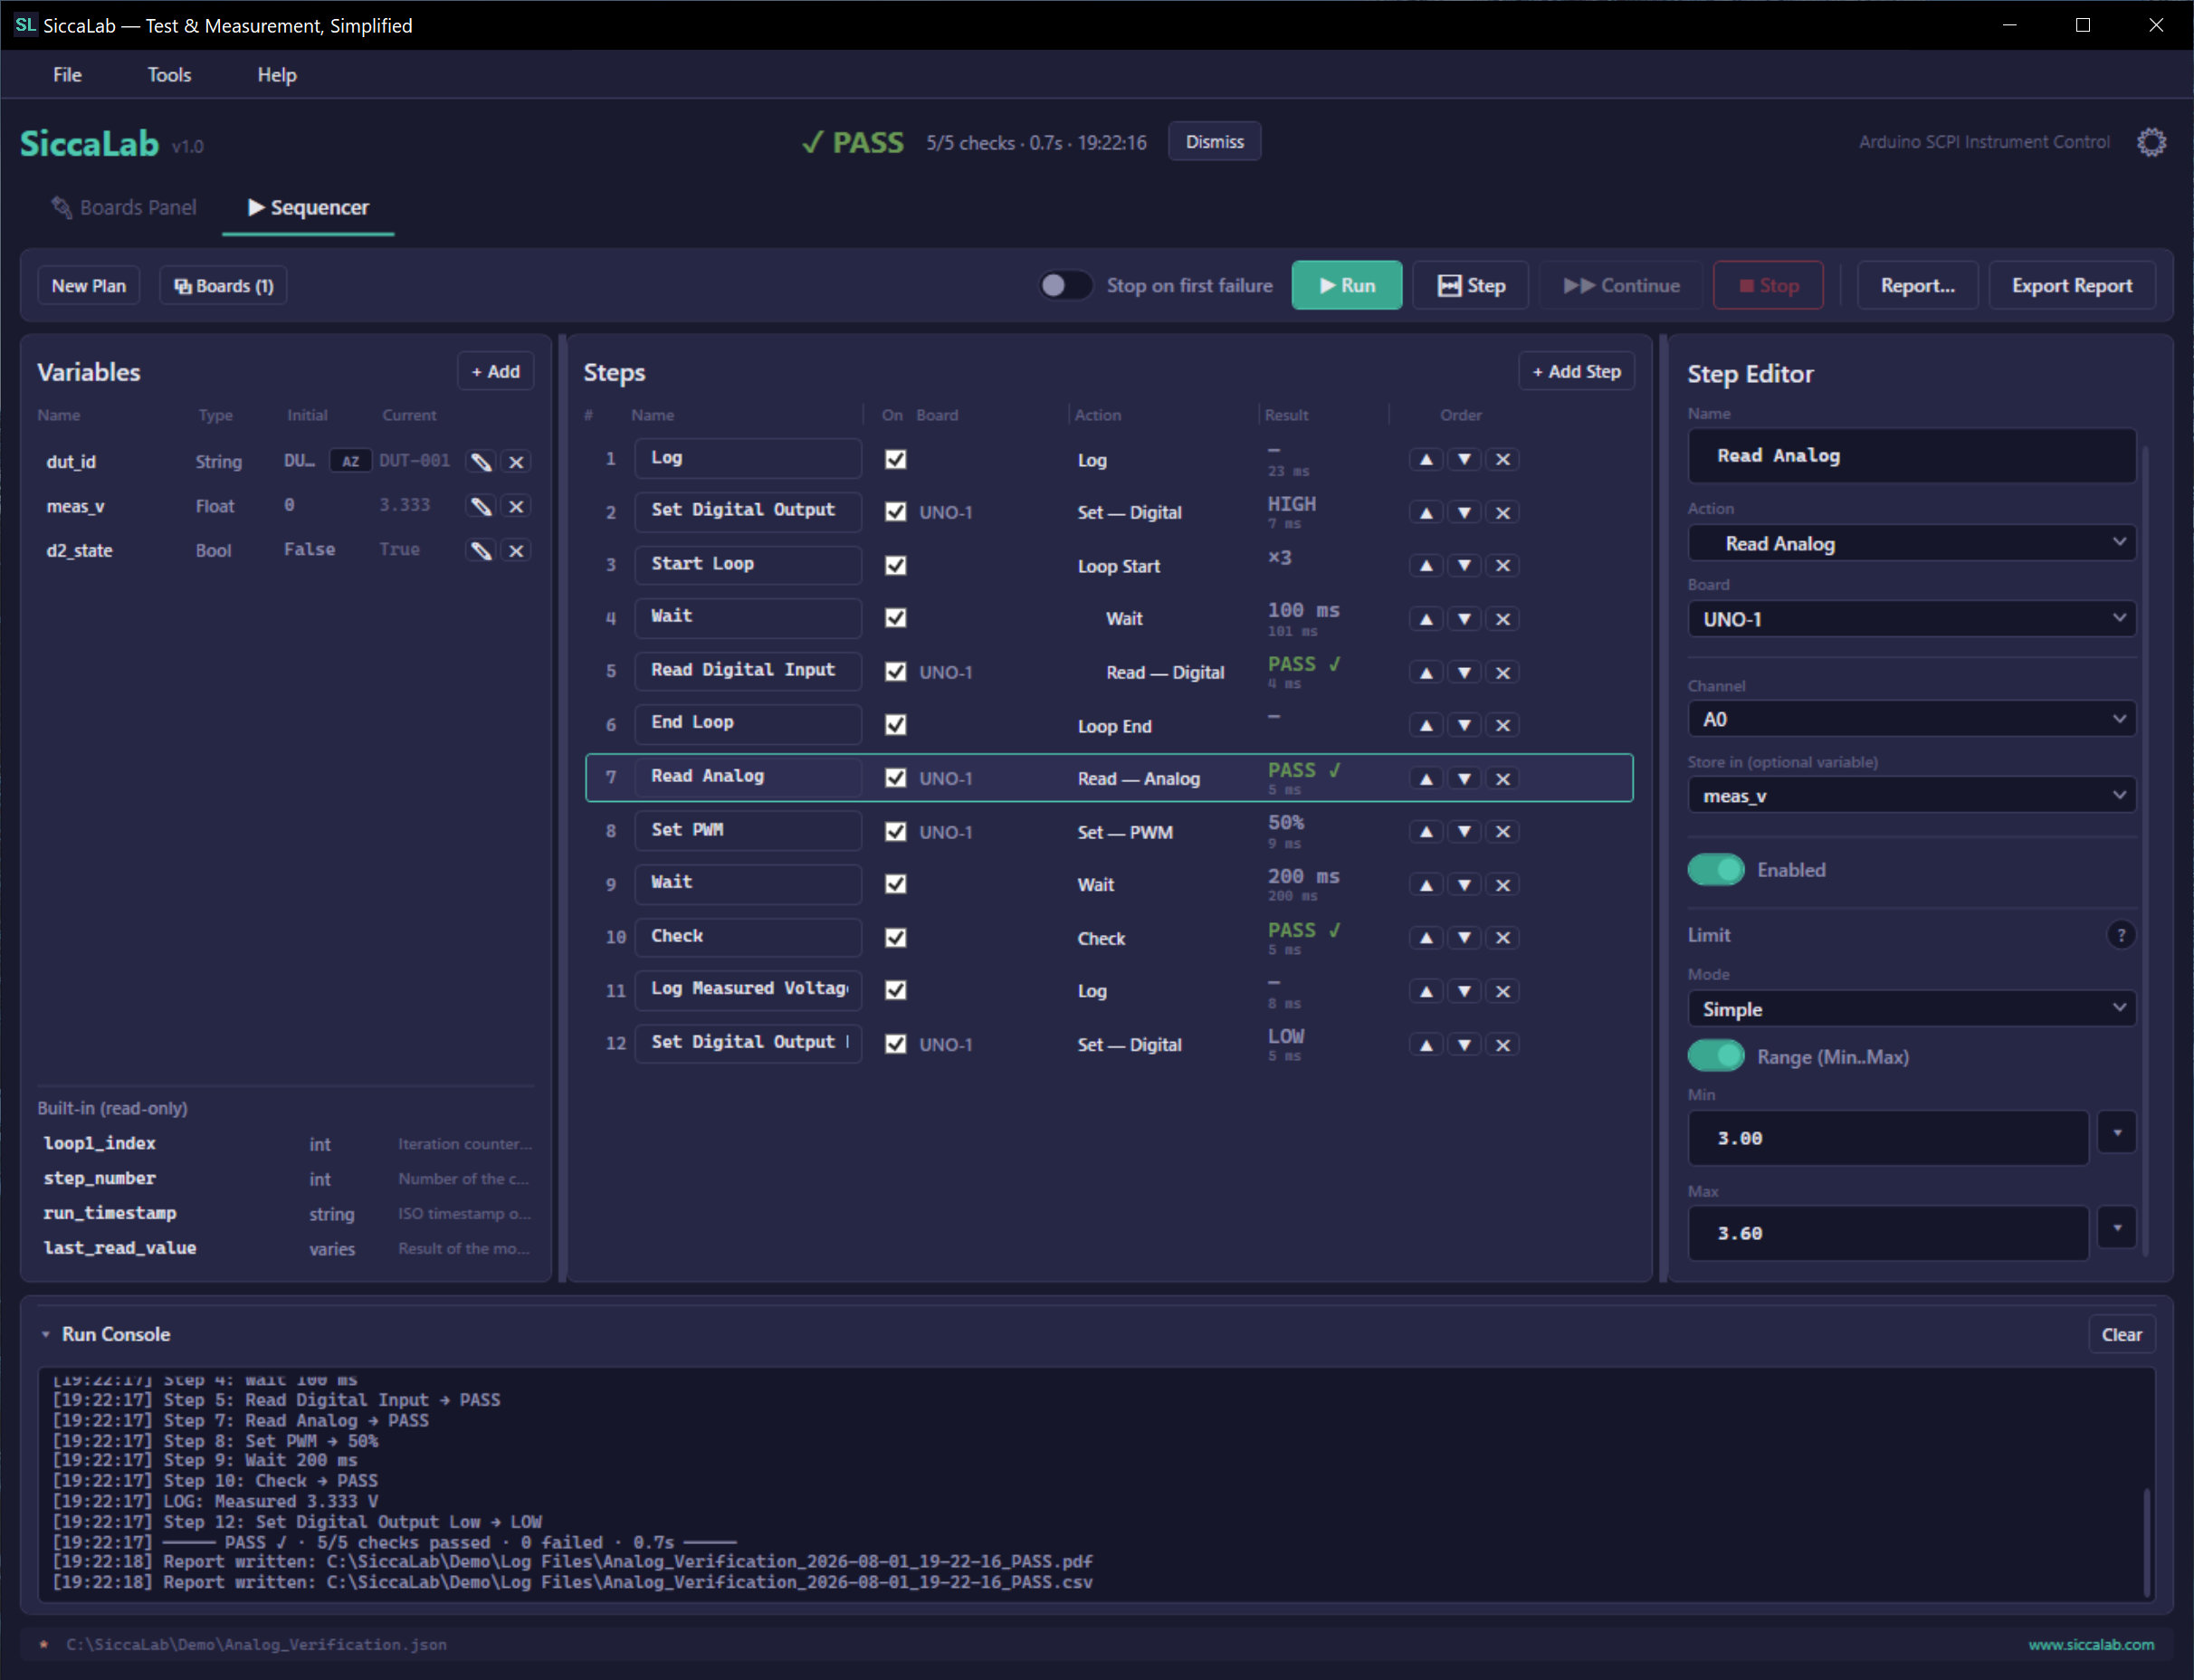Click the Run button
The height and width of the screenshot is (1680, 2194).
pyautogui.click(x=1346, y=285)
